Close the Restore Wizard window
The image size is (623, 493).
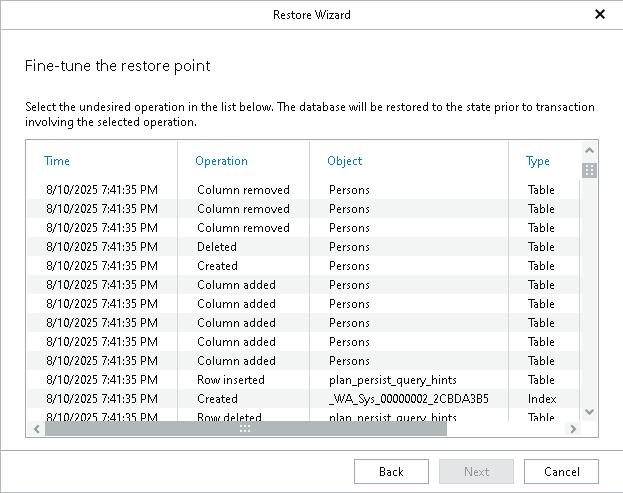click(x=600, y=14)
